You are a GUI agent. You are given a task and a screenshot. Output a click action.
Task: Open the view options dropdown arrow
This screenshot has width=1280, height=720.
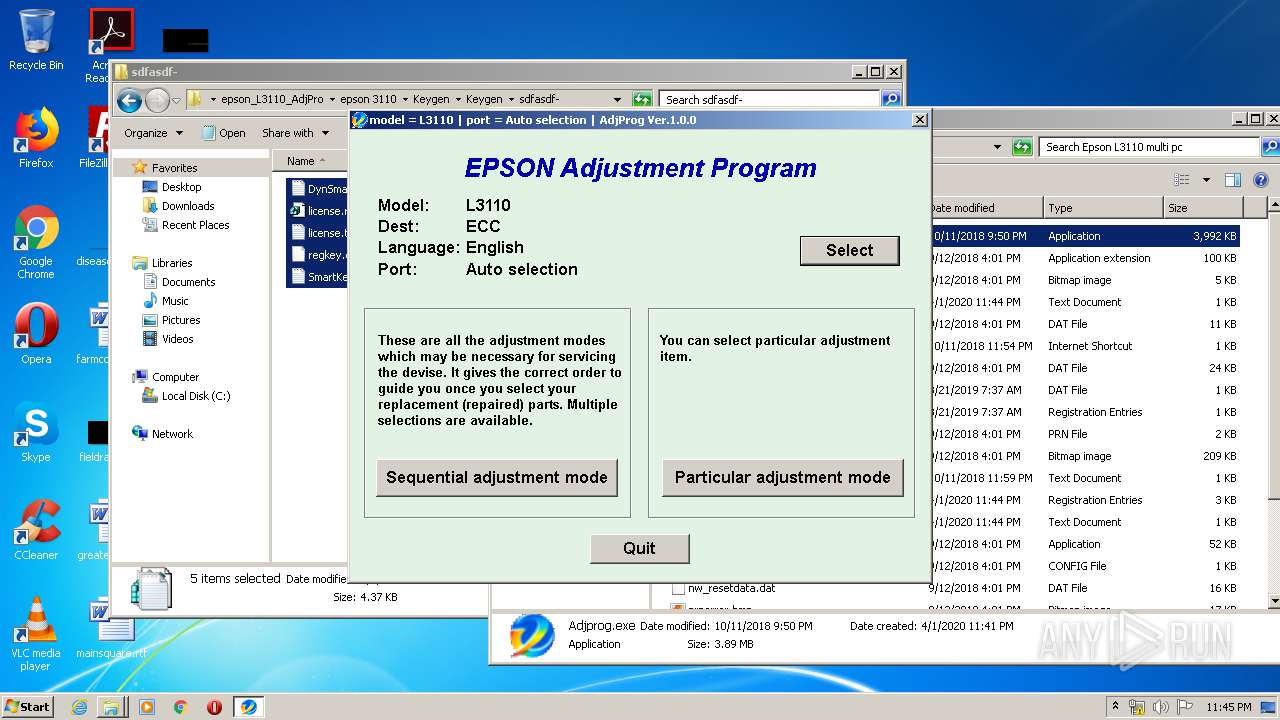[1205, 180]
